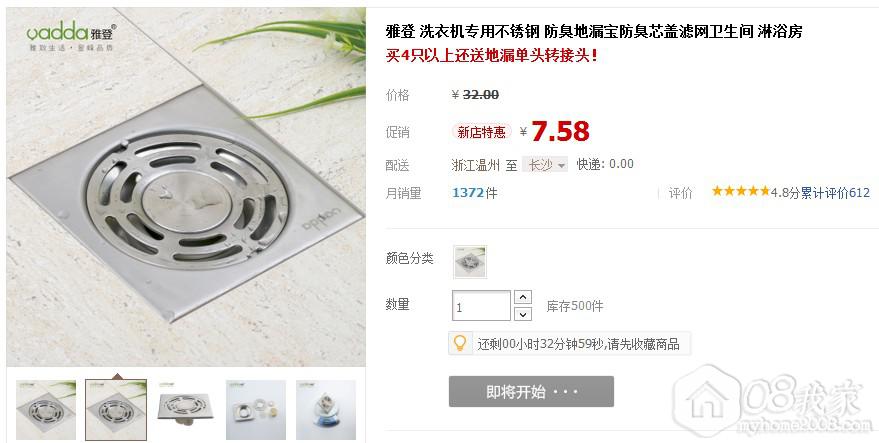The width and height of the screenshot is (879, 443).
Task: Click the 08我家 house watermark logo
Action: coord(772,401)
